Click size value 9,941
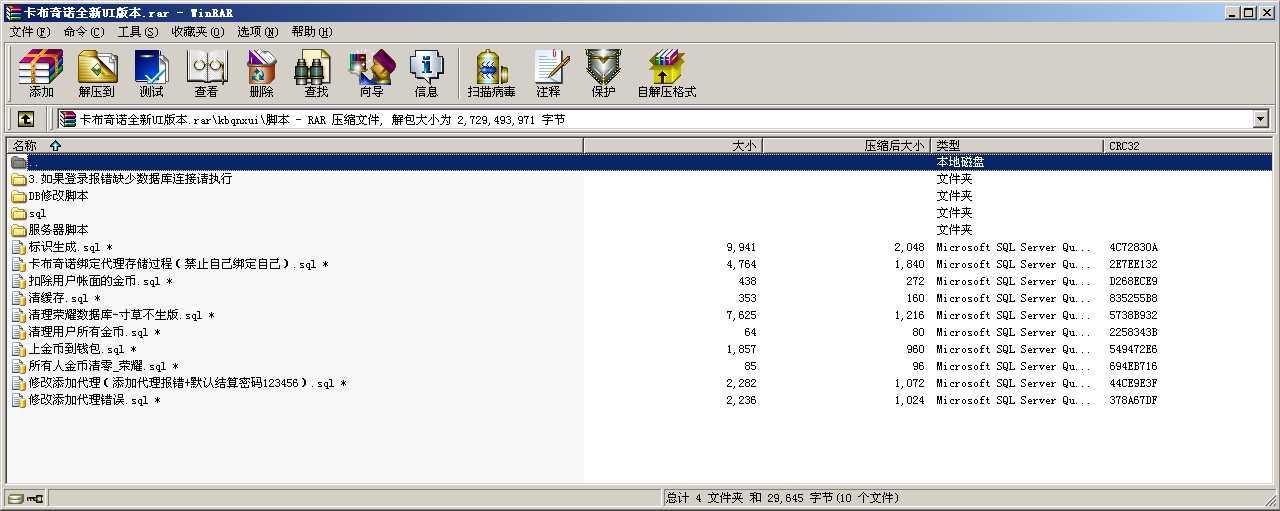This screenshot has height=511, width=1280. point(741,247)
